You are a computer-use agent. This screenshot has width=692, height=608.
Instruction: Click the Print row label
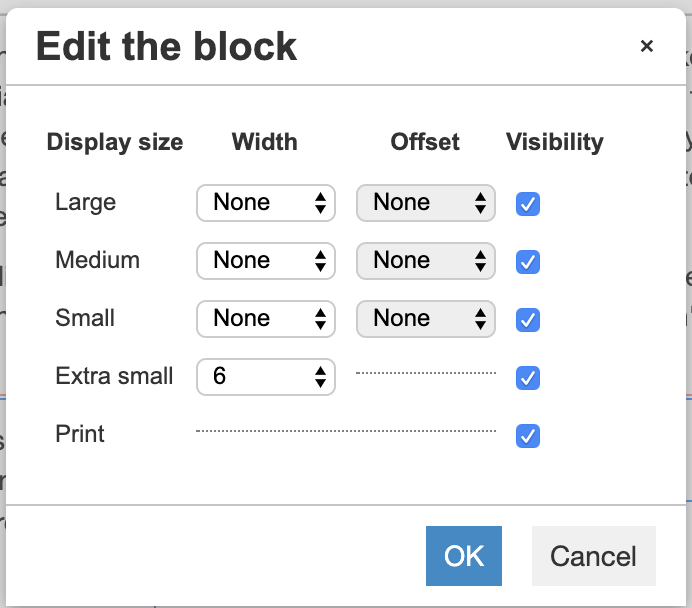(80, 434)
